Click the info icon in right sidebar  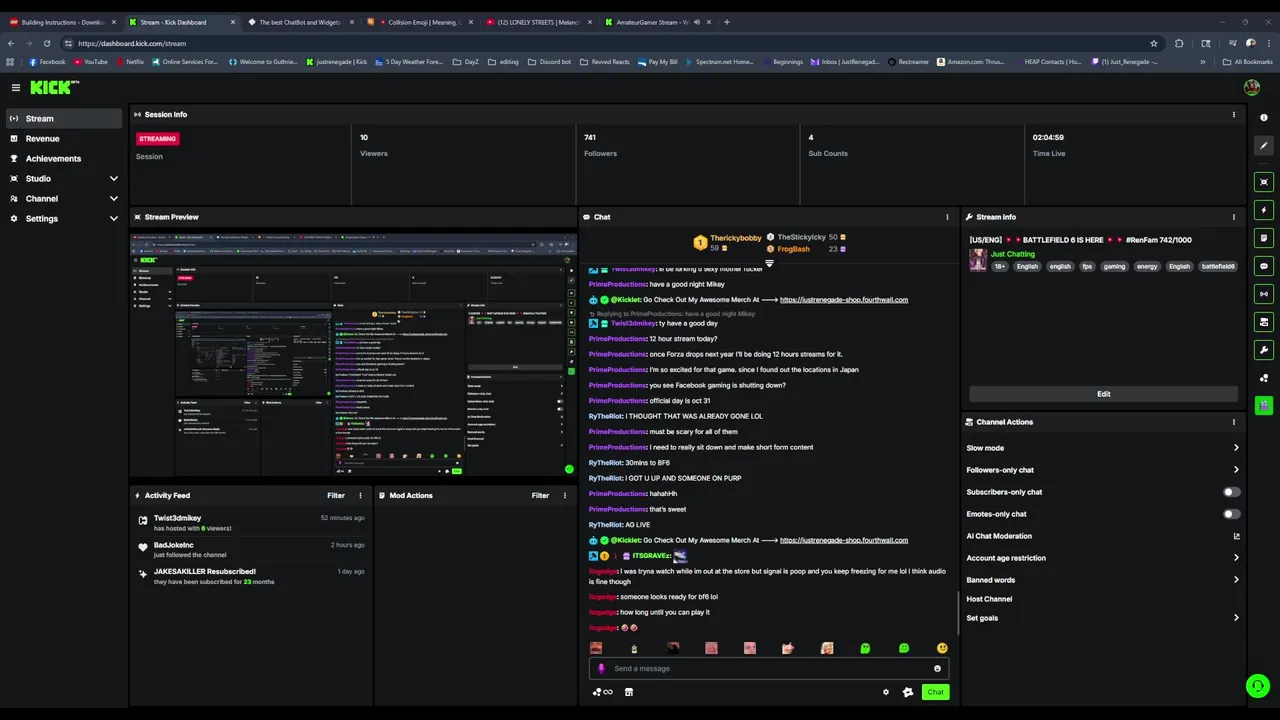pos(1264,118)
